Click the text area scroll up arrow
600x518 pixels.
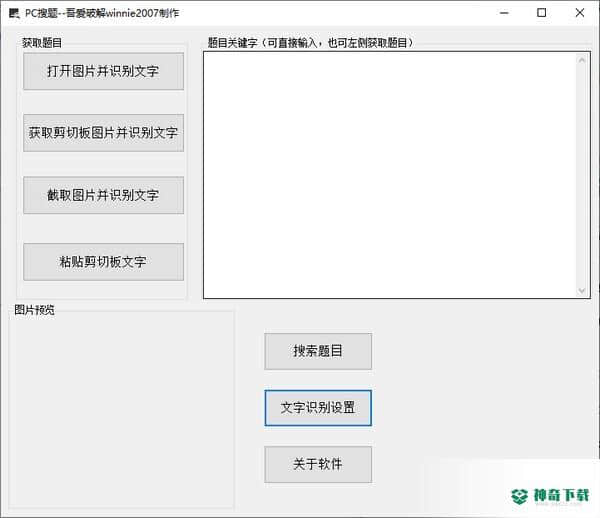[582, 60]
